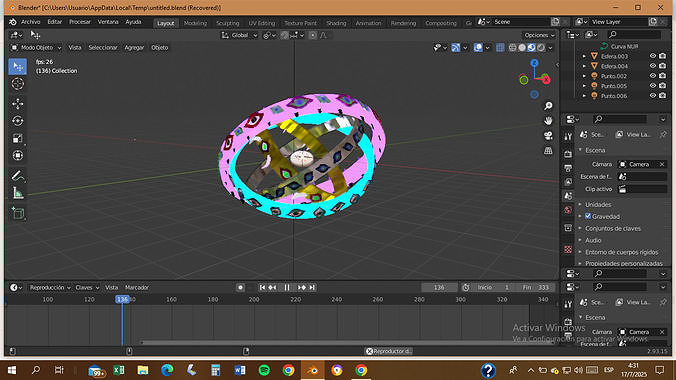Open the Archivo menu

tap(30, 22)
